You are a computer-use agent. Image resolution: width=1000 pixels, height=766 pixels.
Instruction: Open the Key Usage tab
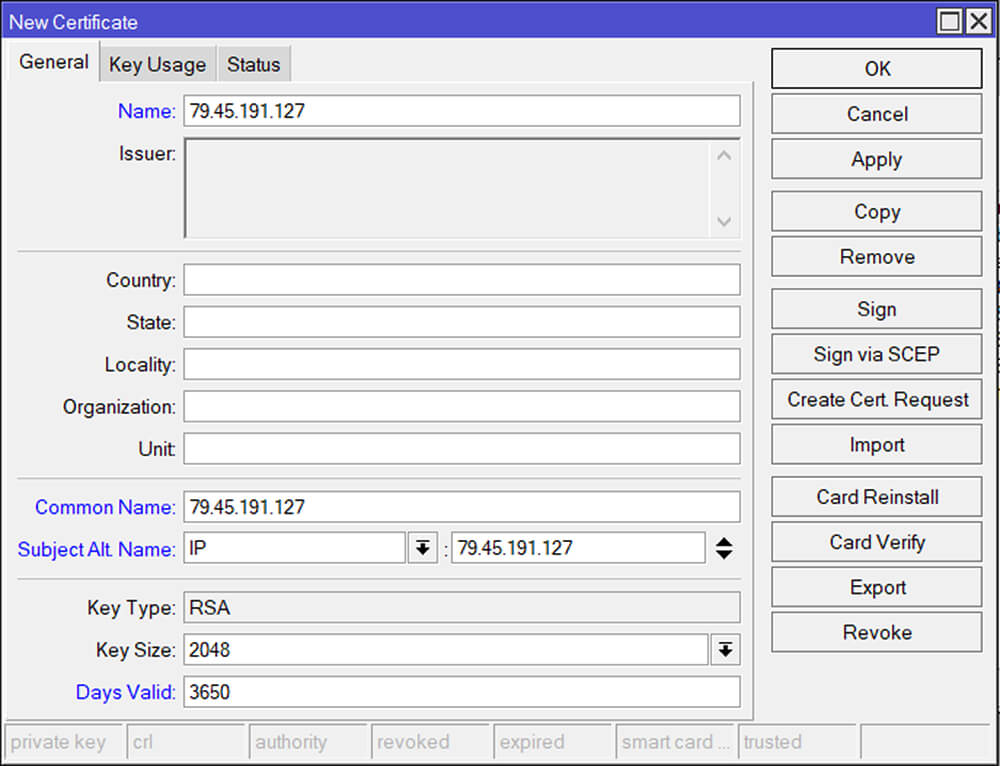tap(158, 64)
